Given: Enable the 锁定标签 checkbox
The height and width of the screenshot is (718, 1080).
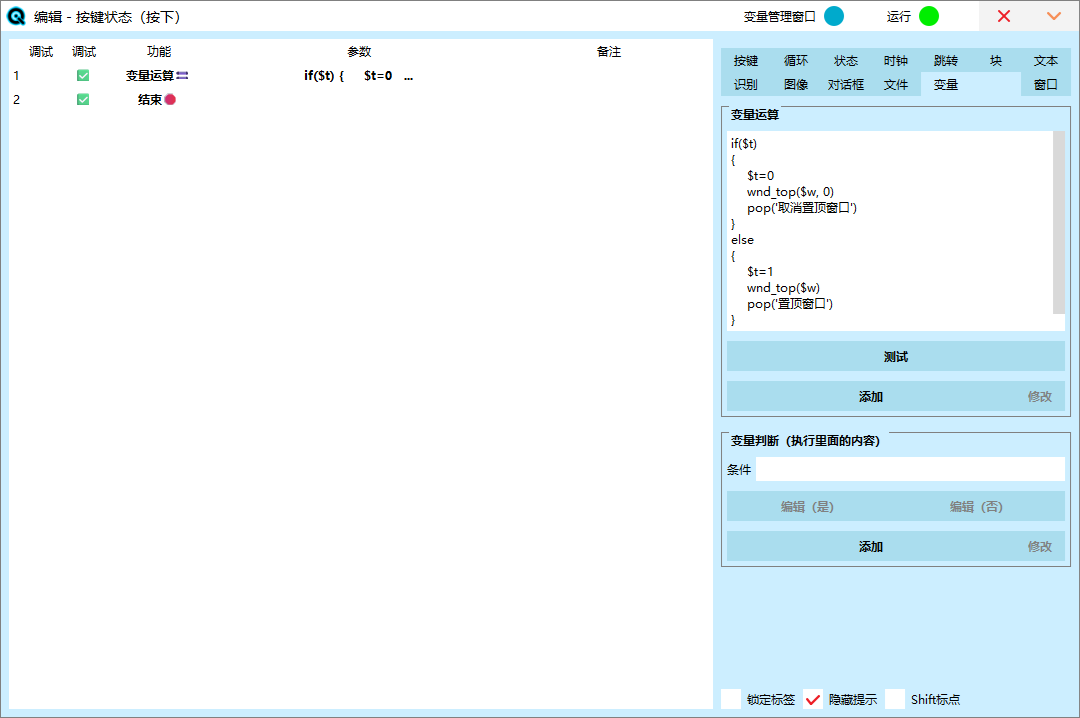Looking at the screenshot, I should tap(731, 699).
